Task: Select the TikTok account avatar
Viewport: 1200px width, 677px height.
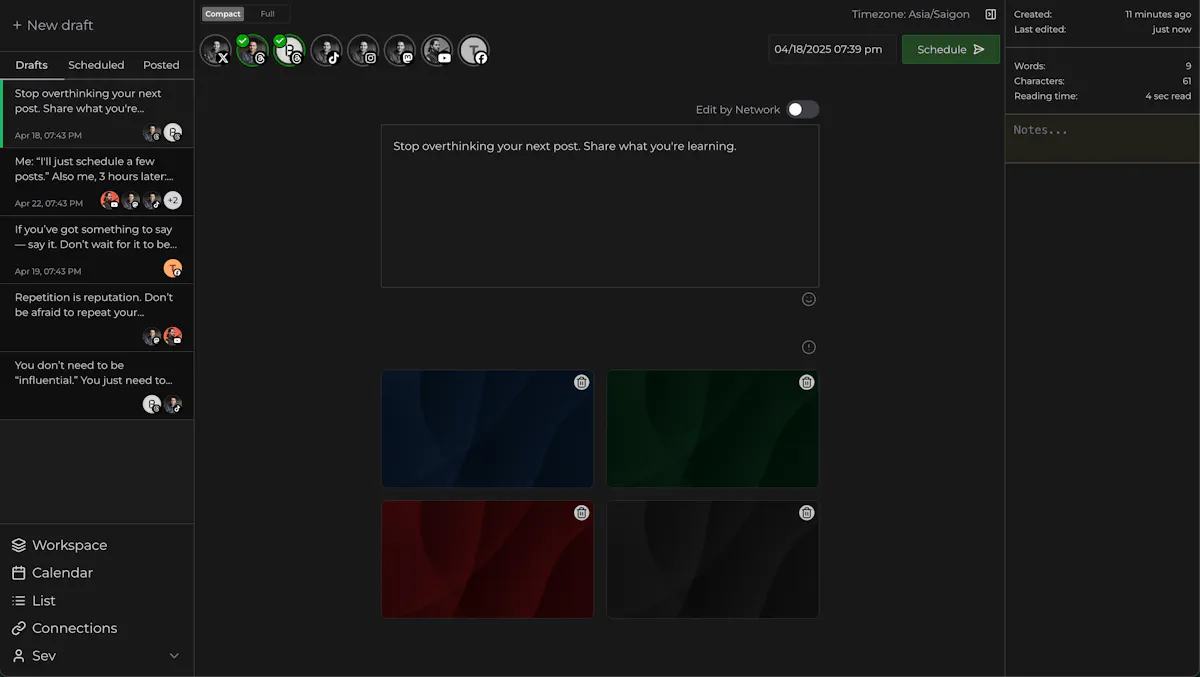Action: (x=326, y=50)
